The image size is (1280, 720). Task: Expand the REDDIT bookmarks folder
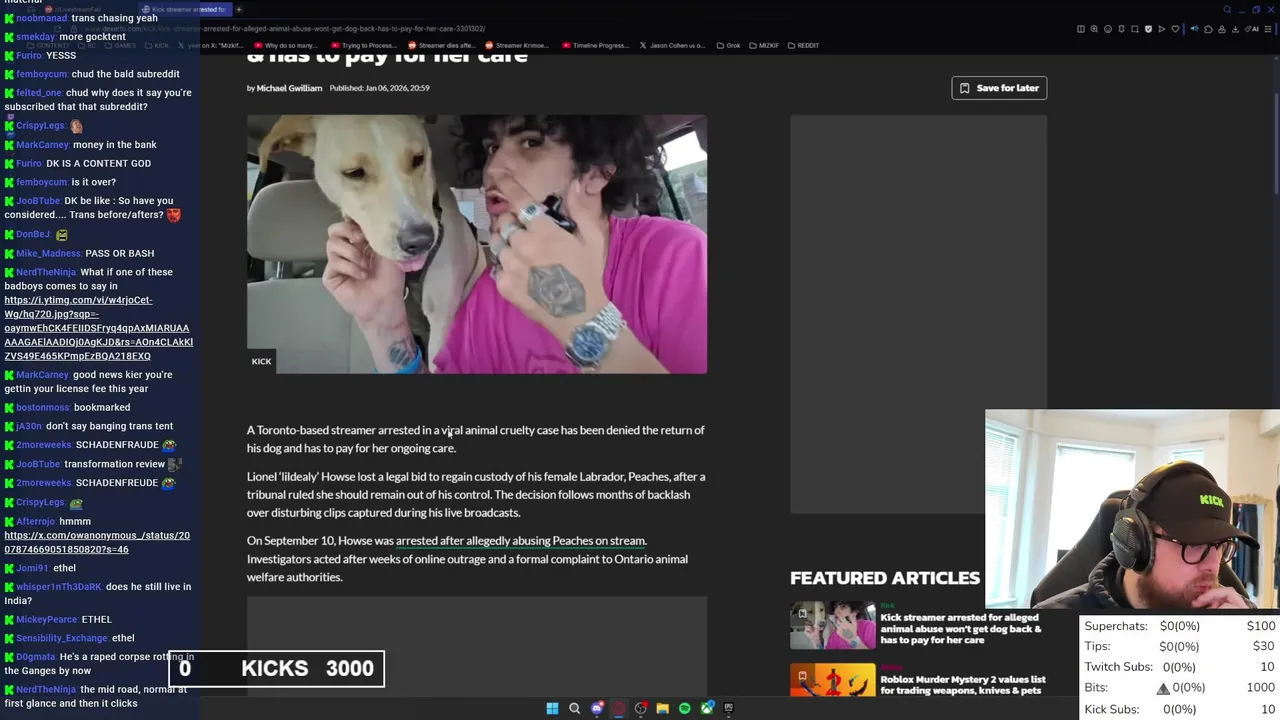tap(803, 45)
